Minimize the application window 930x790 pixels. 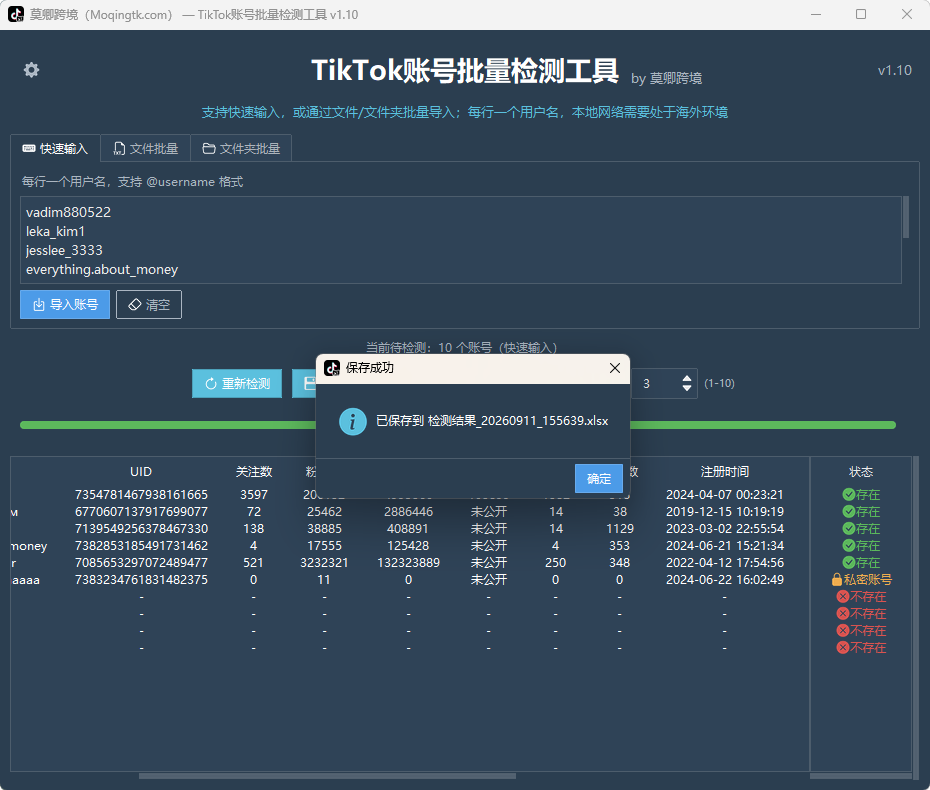coord(816,14)
